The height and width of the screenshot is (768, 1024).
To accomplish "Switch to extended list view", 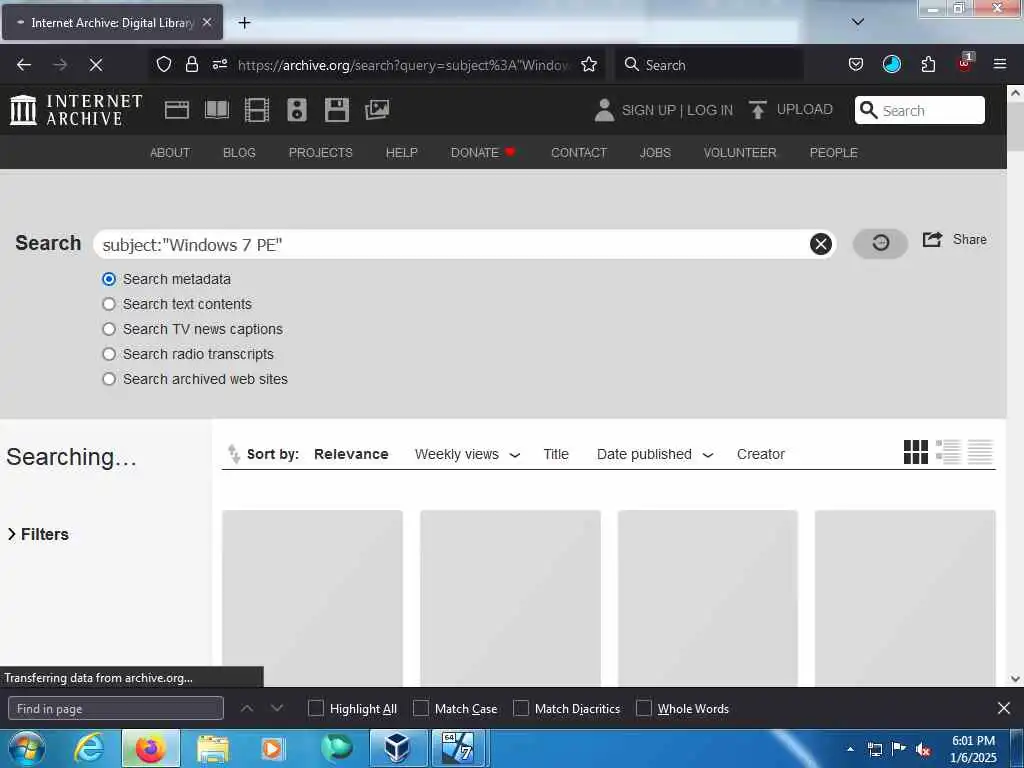I will (948, 452).
